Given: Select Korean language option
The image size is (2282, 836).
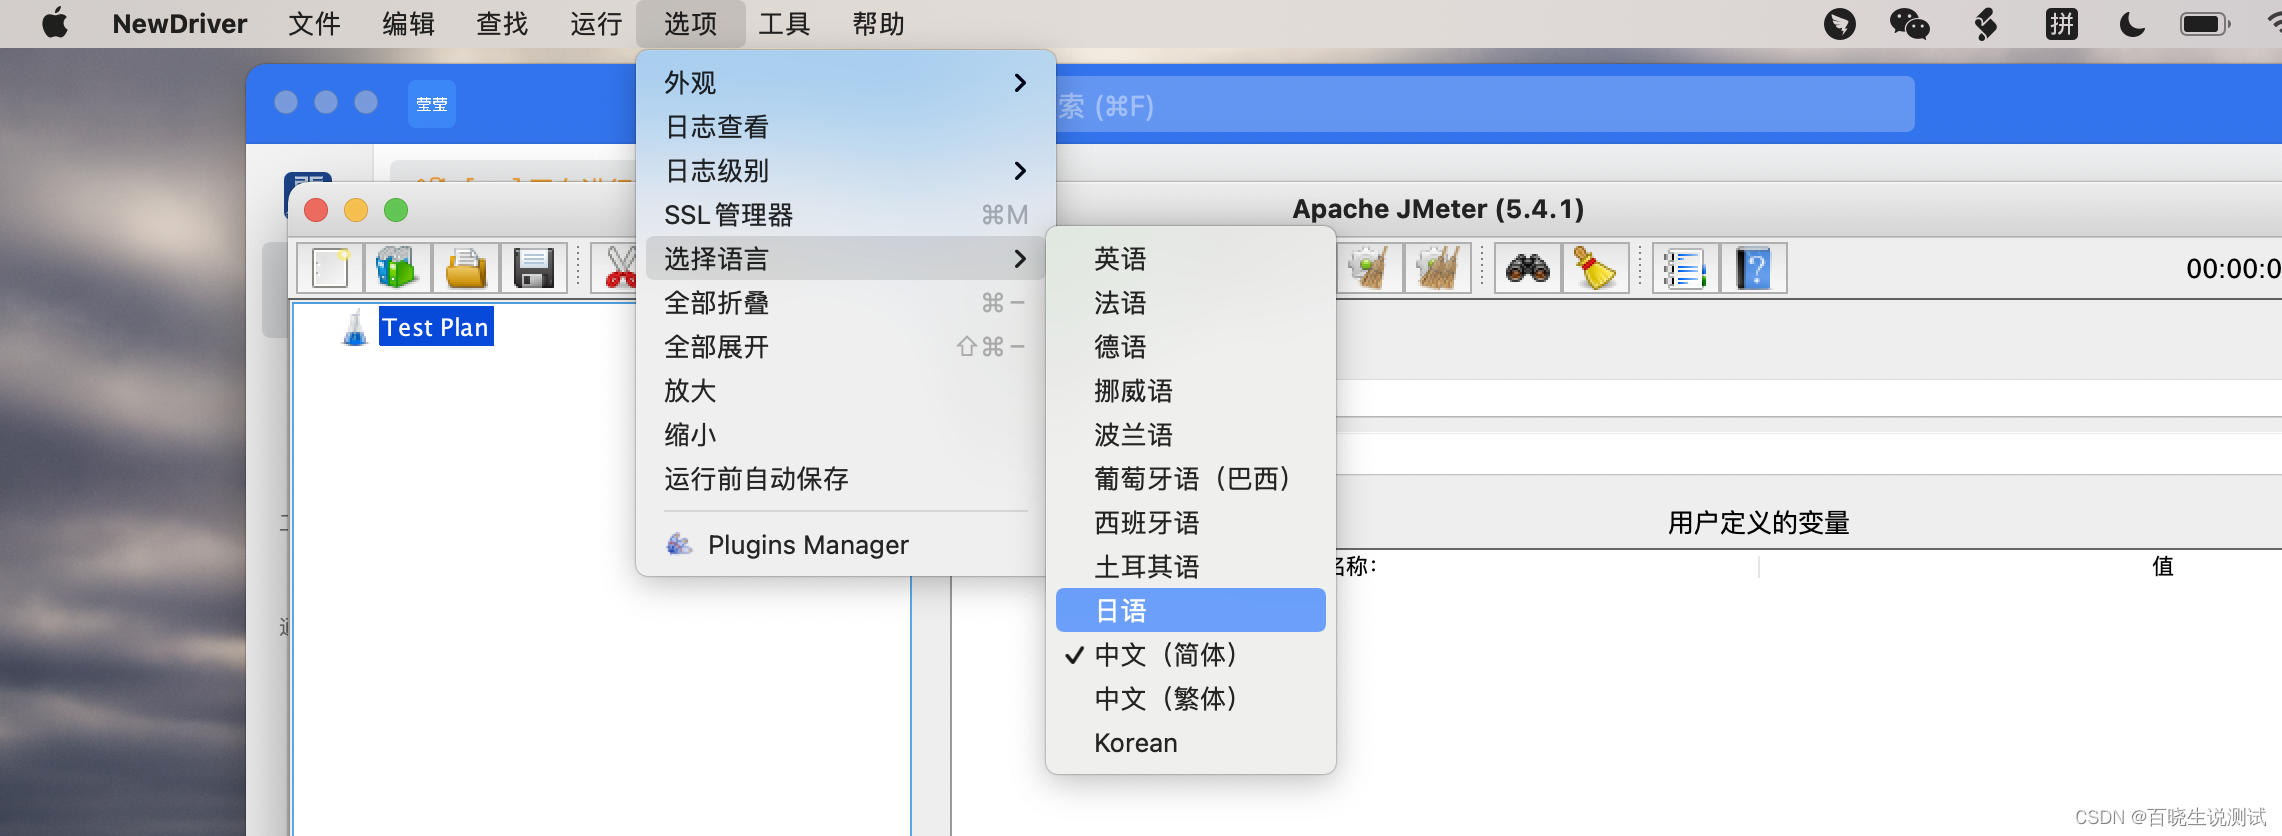Looking at the screenshot, I should click(1190, 742).
